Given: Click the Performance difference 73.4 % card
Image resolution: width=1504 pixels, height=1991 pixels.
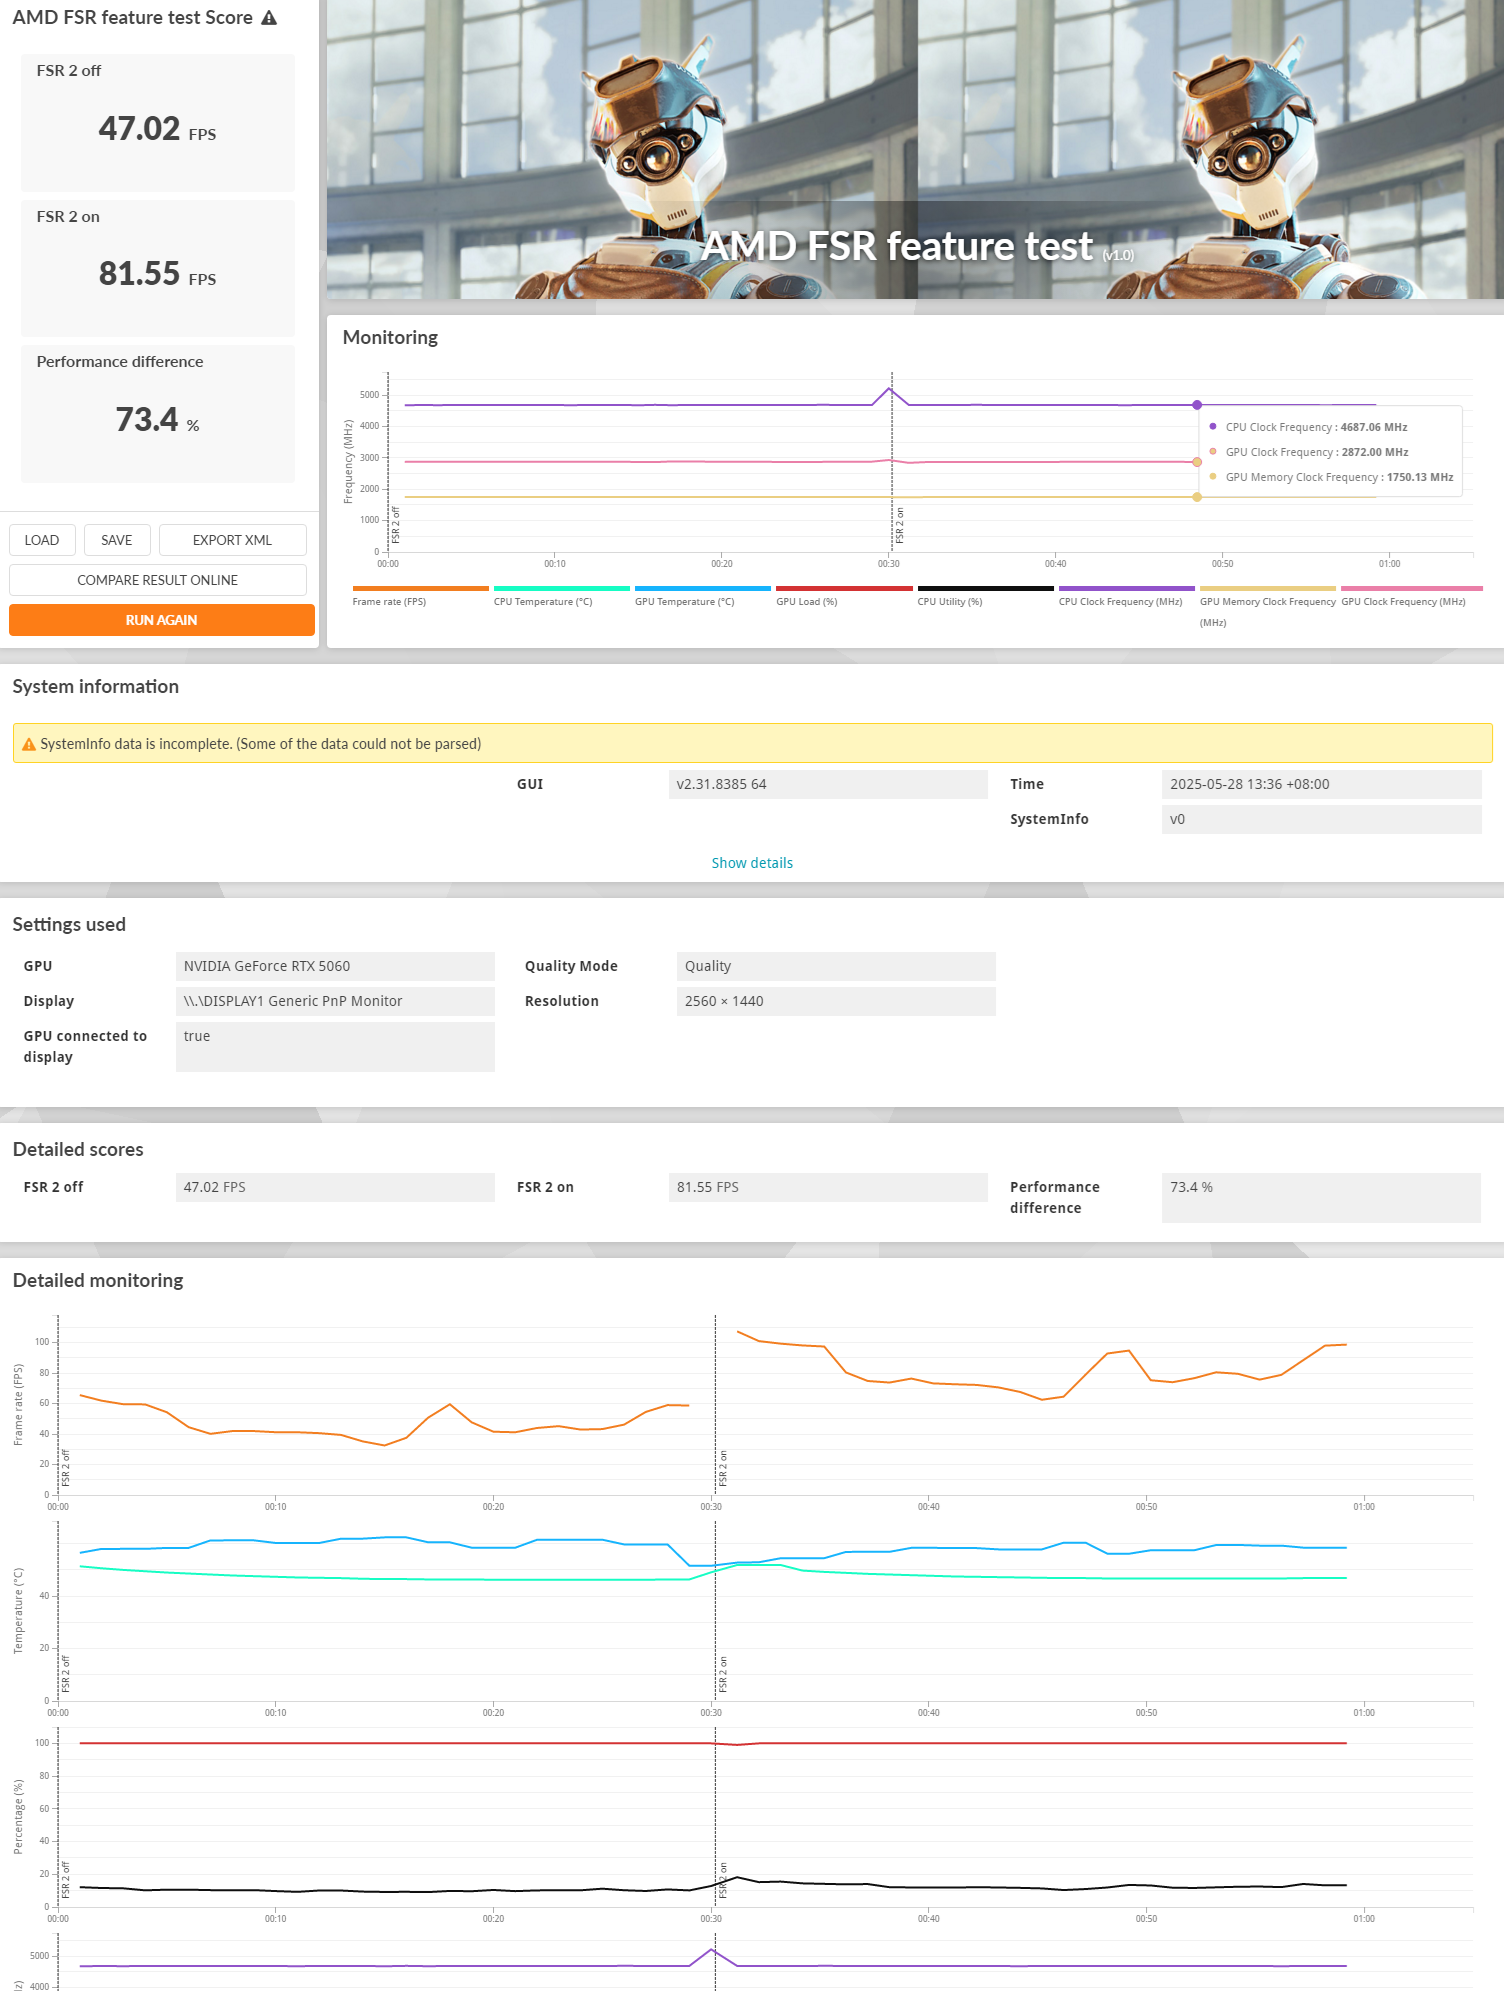Looking at the screenshot, I should [158, 414].
